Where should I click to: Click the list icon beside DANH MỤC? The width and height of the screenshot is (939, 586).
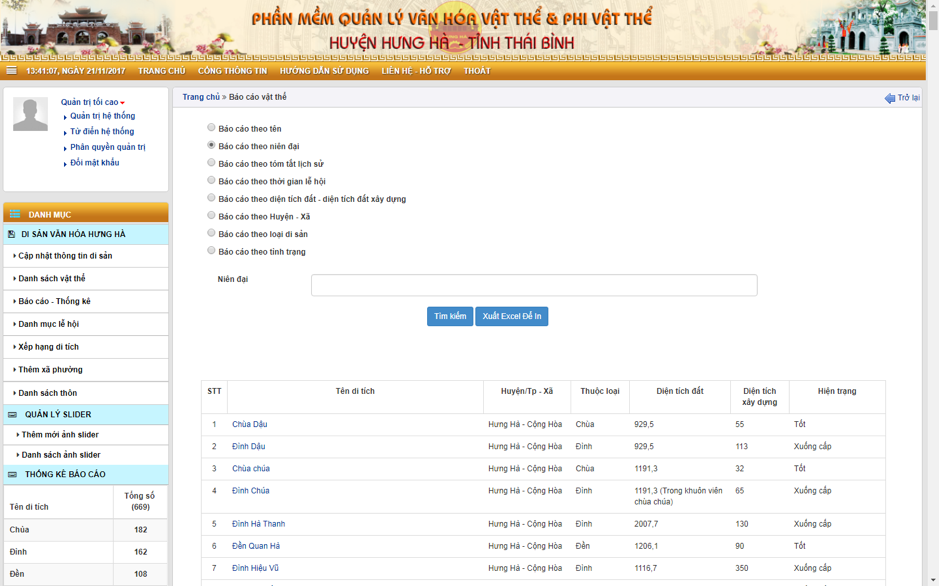[15, 214]
